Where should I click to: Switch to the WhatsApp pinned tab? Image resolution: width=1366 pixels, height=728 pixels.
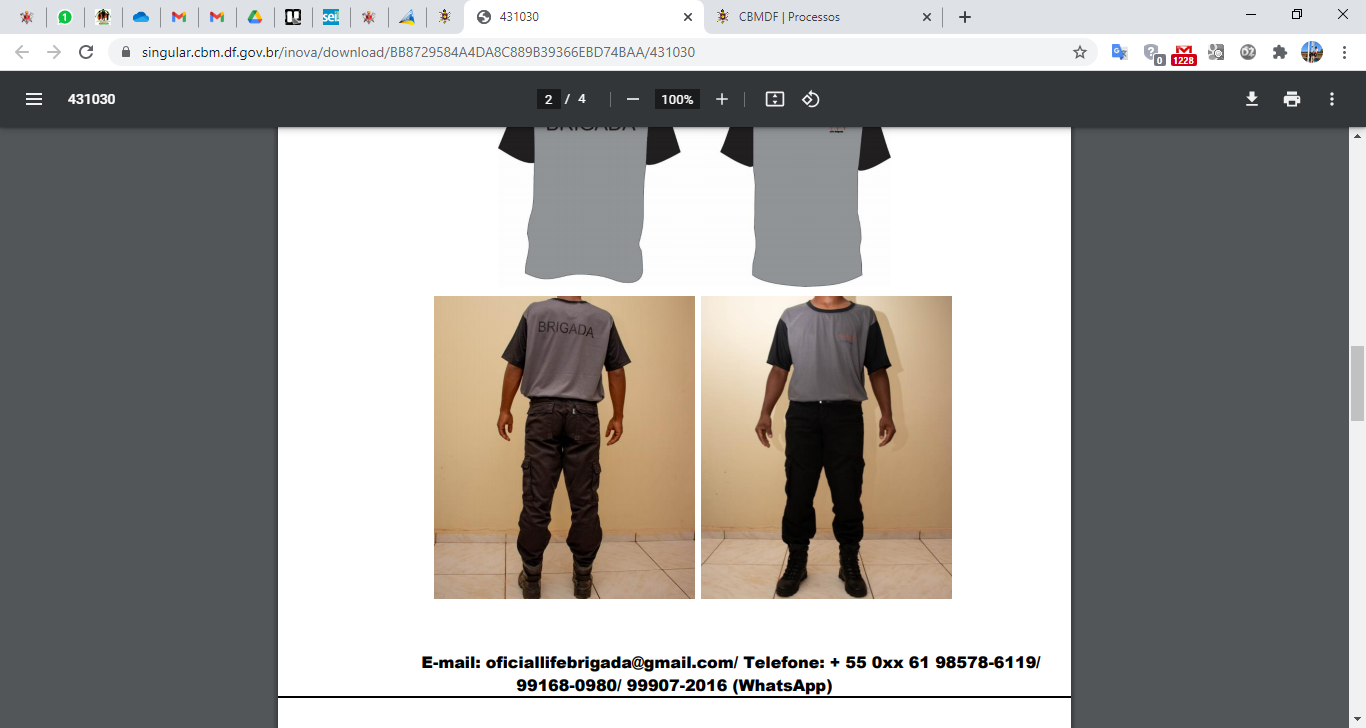tap(65, 17)
